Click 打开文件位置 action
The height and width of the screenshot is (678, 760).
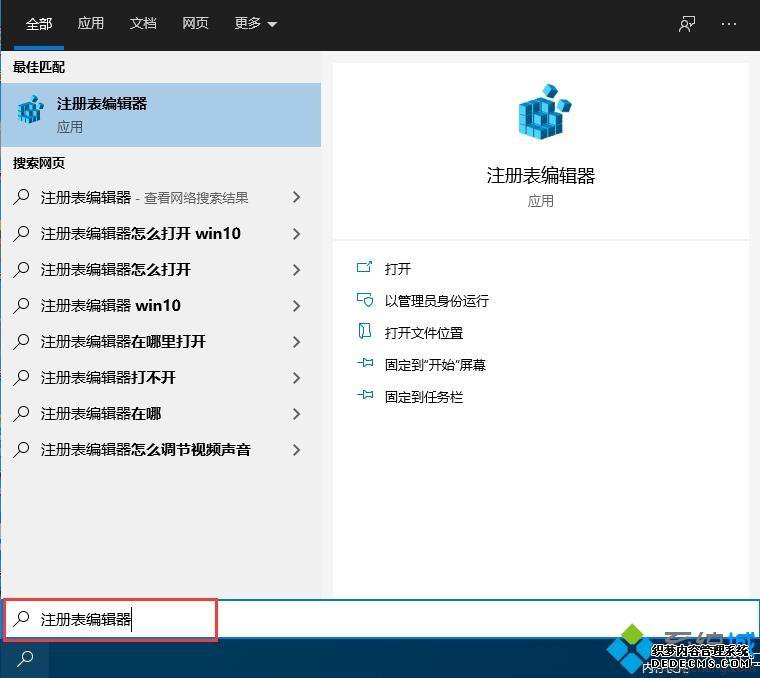[x=424, y=333]
